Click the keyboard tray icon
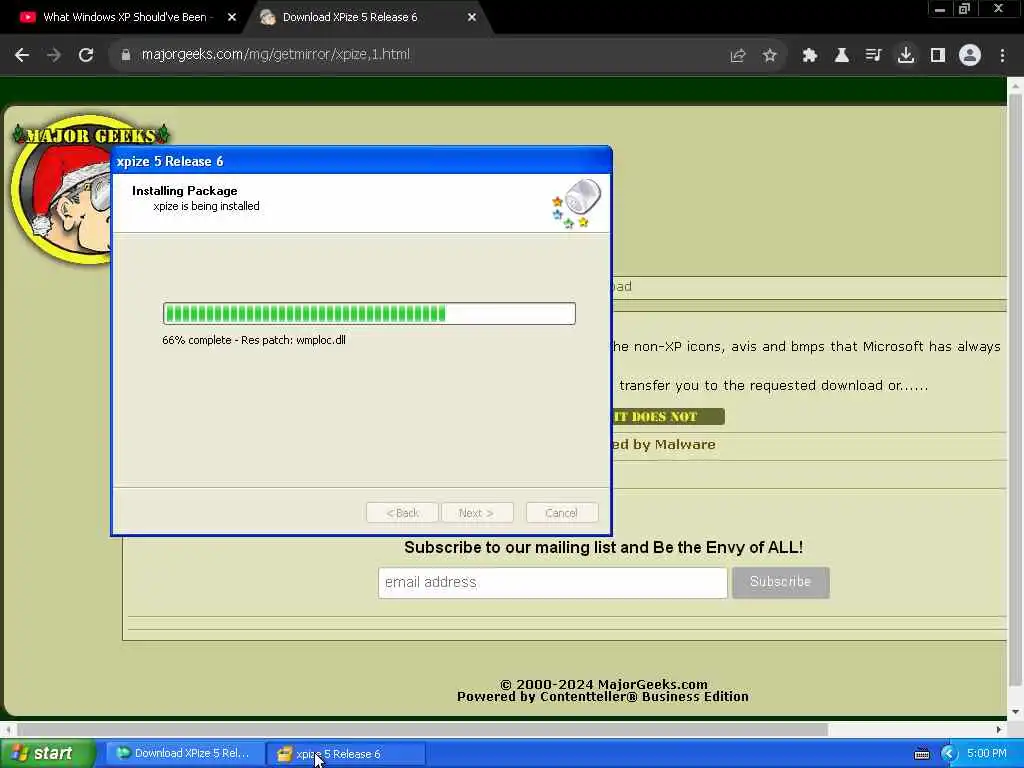1024x768 pixels. [x=921, y=754]
